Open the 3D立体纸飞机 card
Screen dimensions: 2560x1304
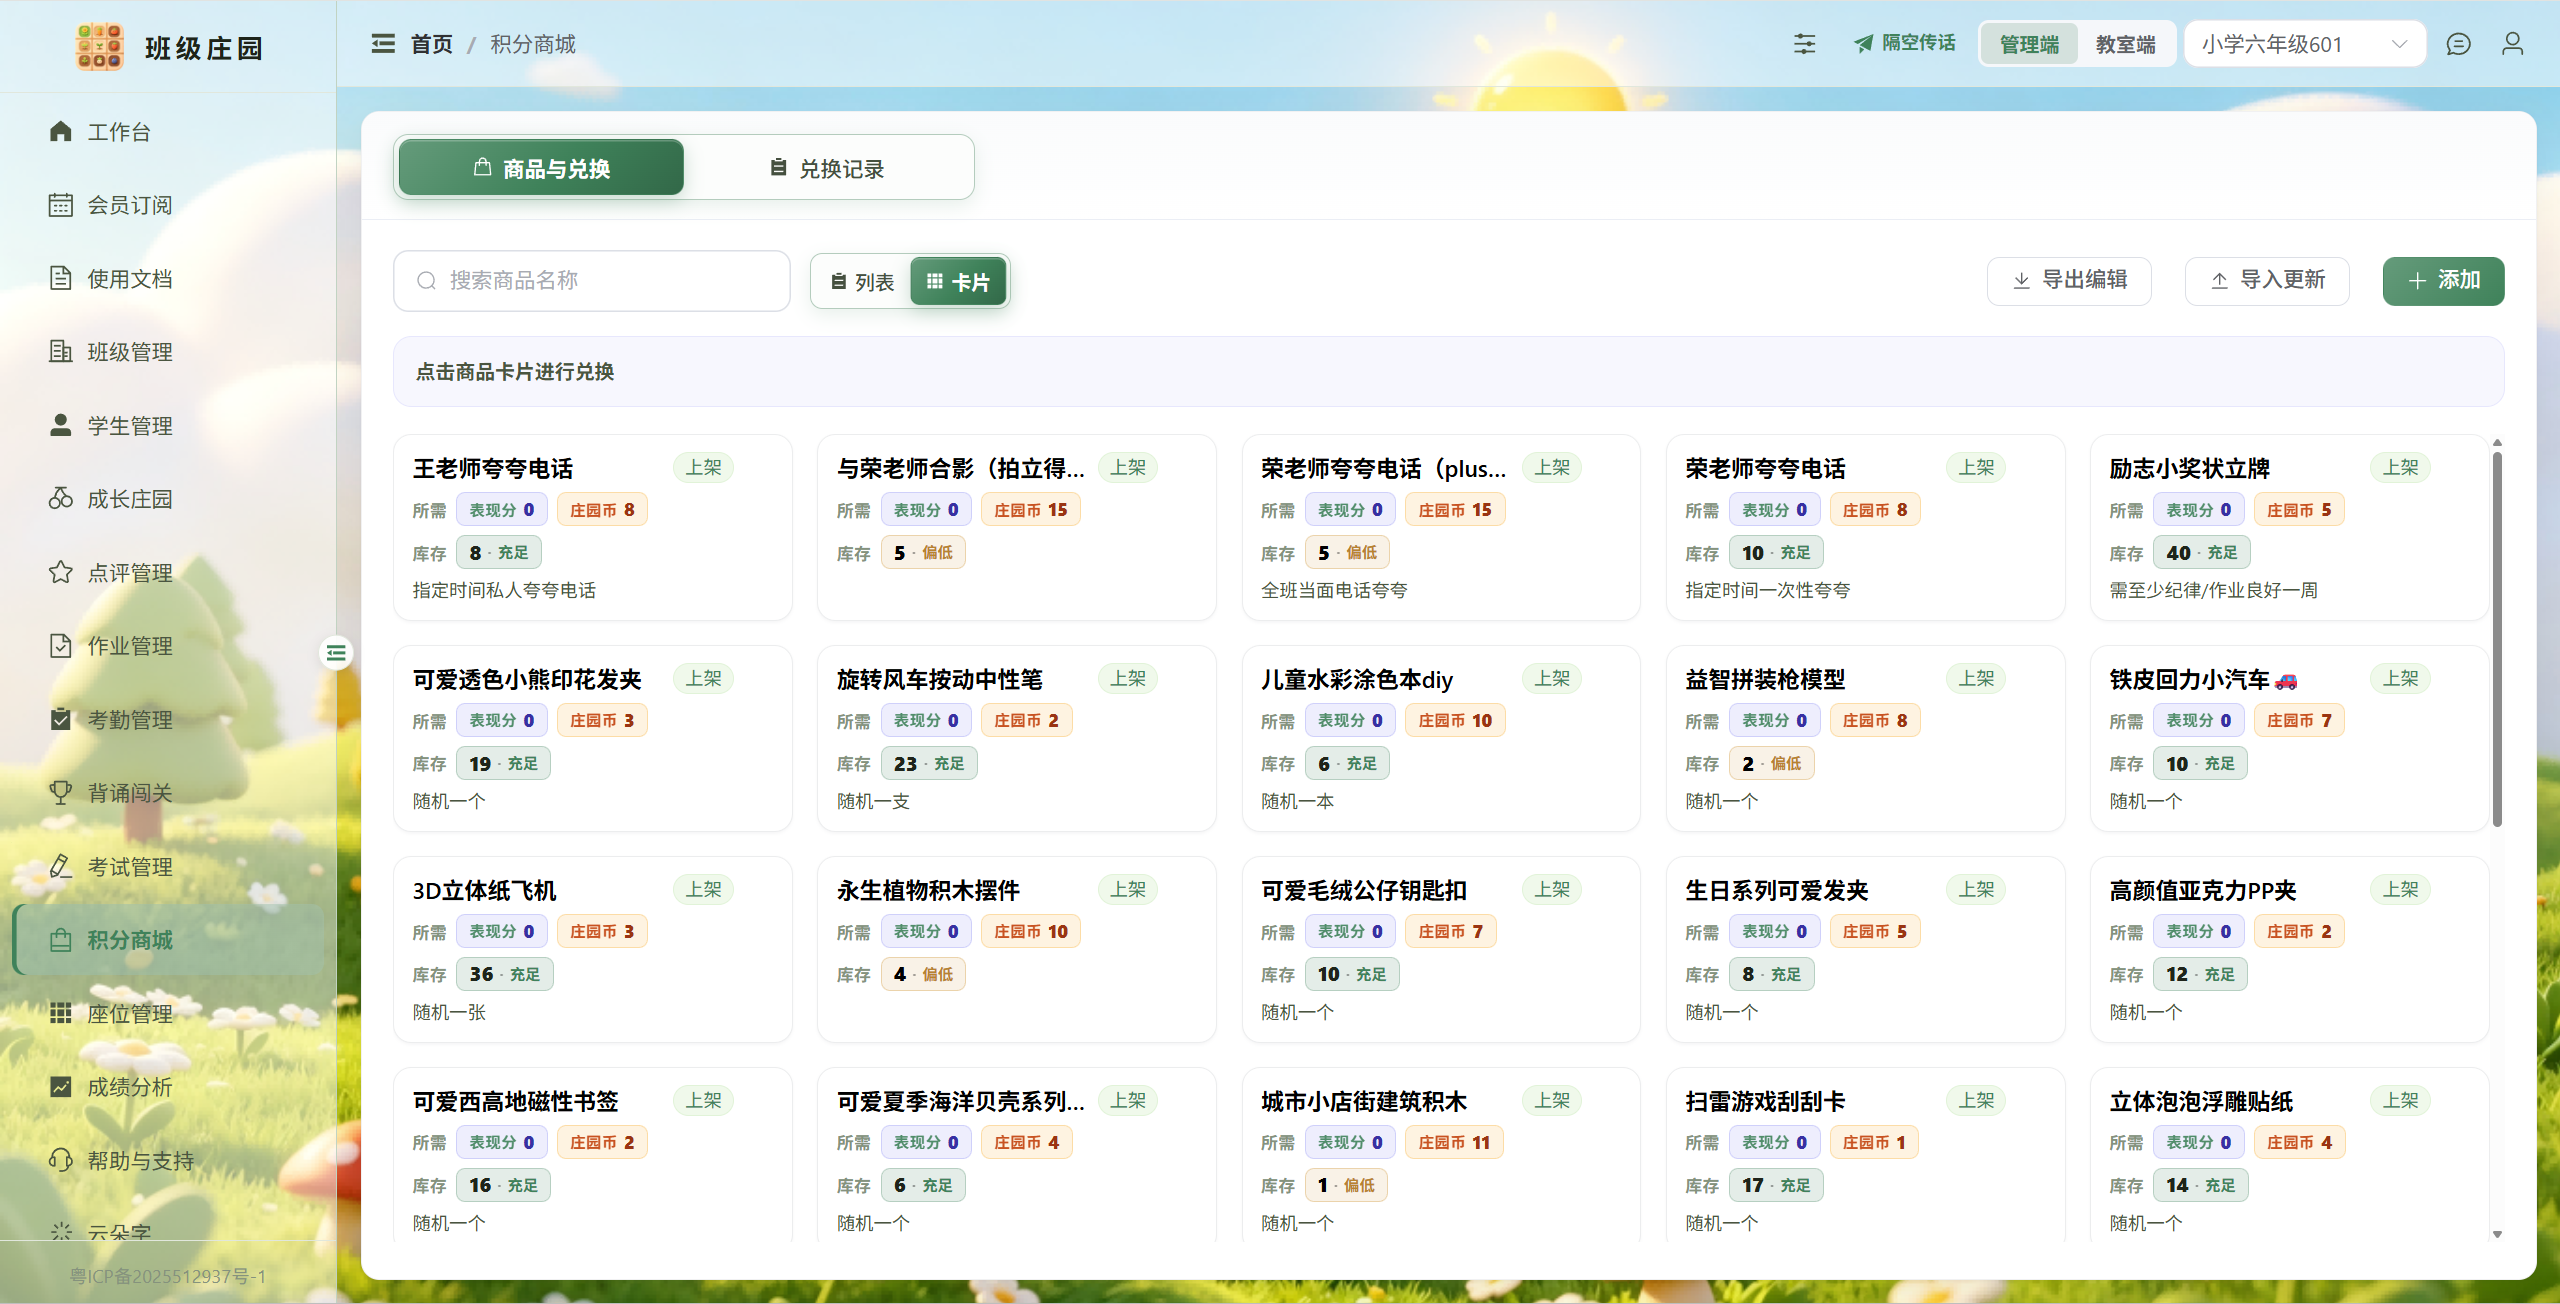593,949
